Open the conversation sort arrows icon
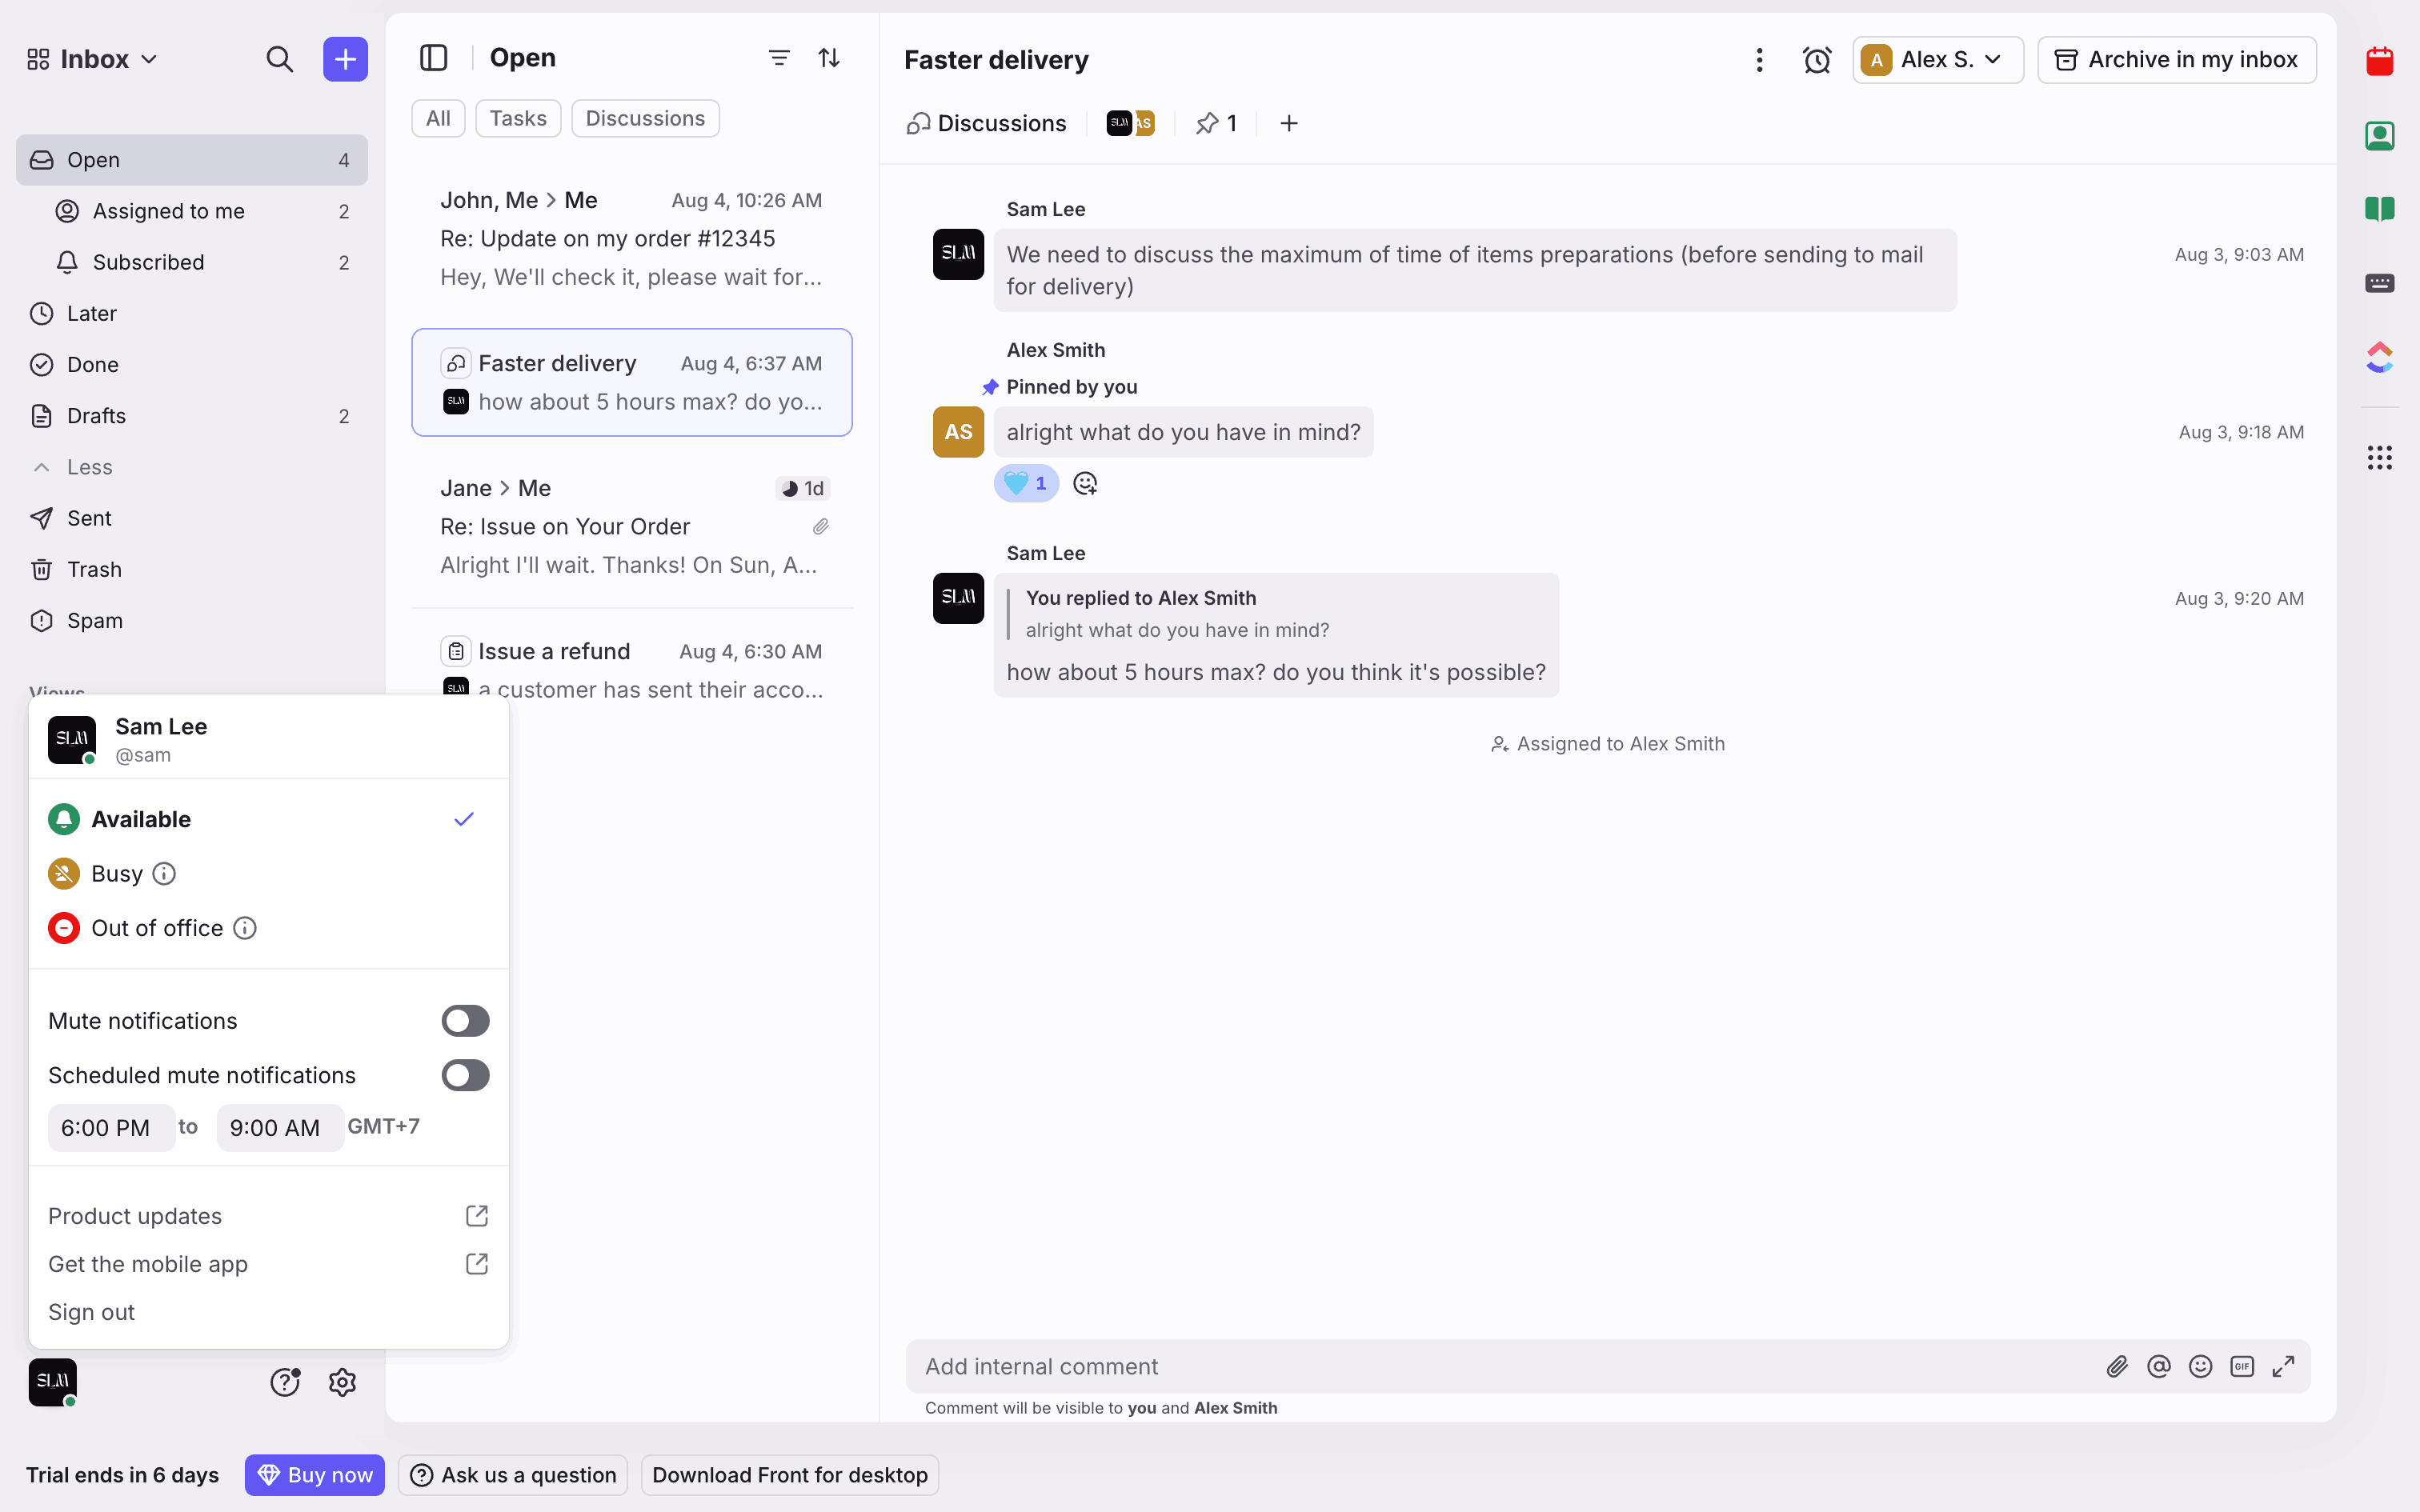The height and width of the screenshot is (1512, 2420). point(828,58)
